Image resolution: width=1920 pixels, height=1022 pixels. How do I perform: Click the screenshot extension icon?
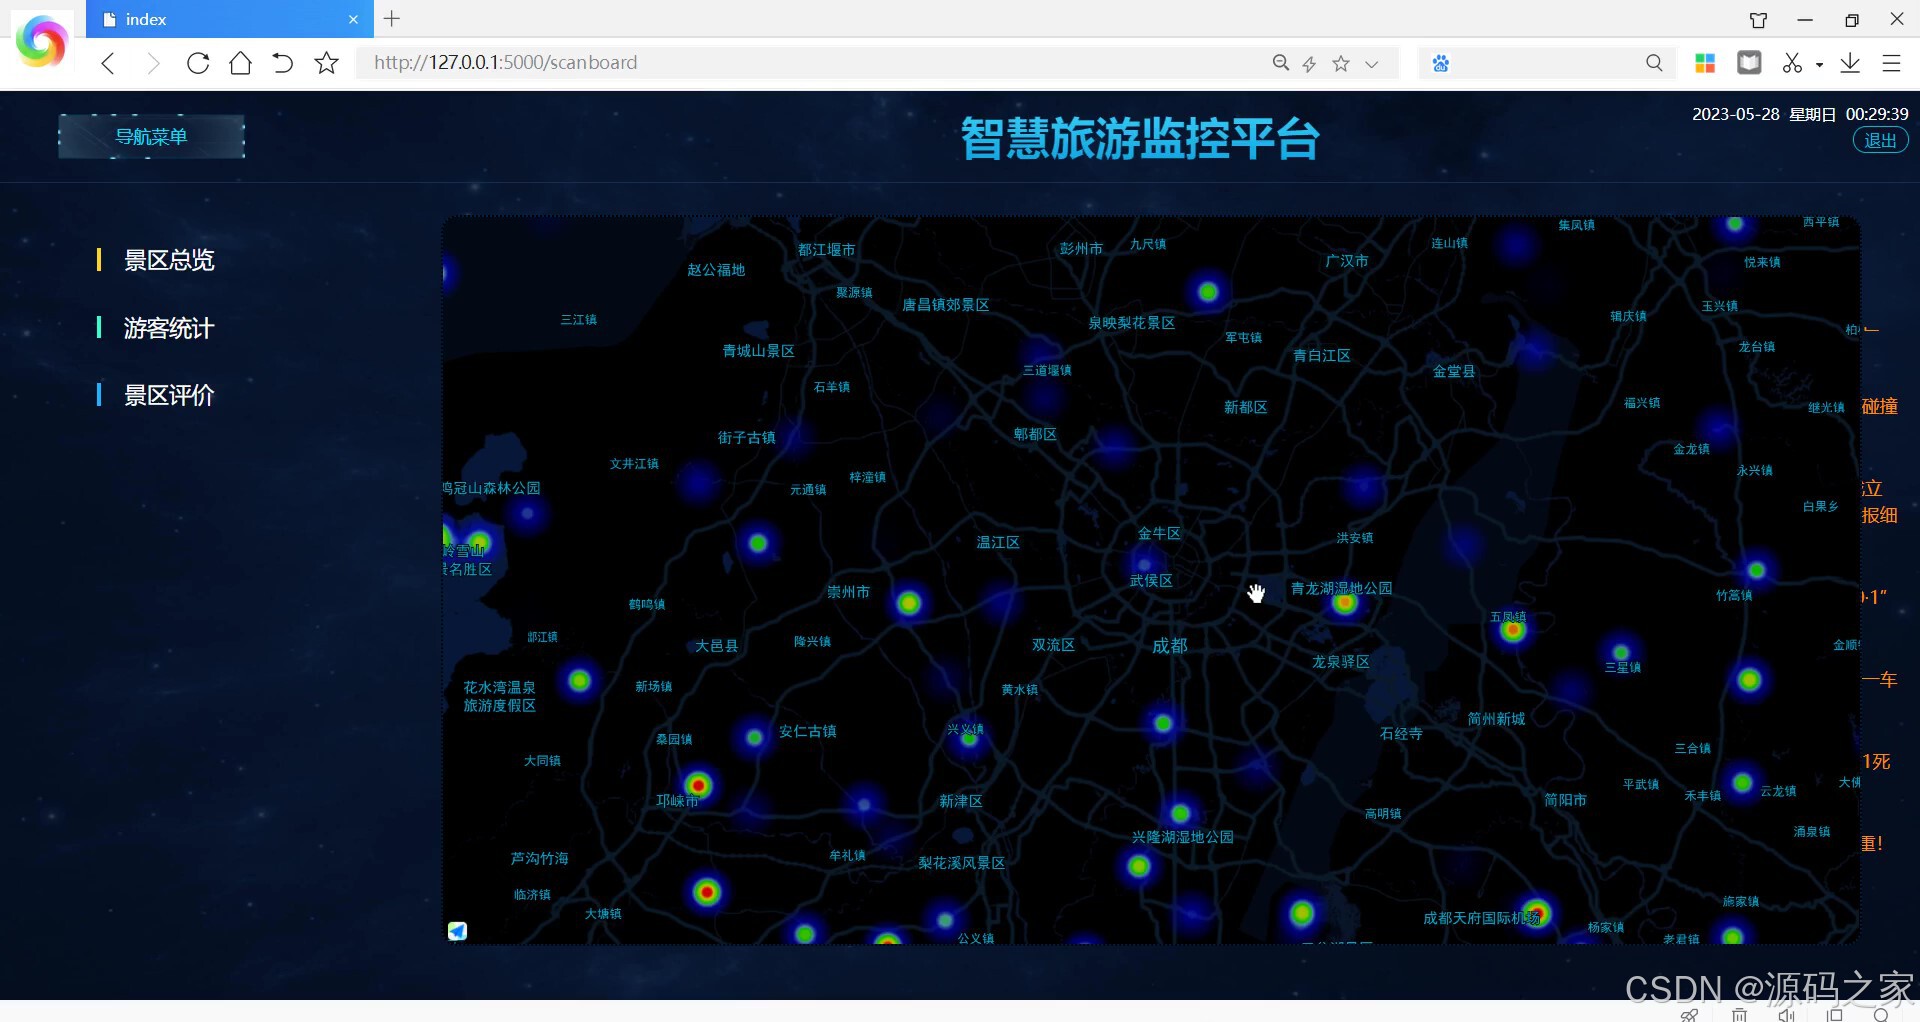(x=1749, y=63)
